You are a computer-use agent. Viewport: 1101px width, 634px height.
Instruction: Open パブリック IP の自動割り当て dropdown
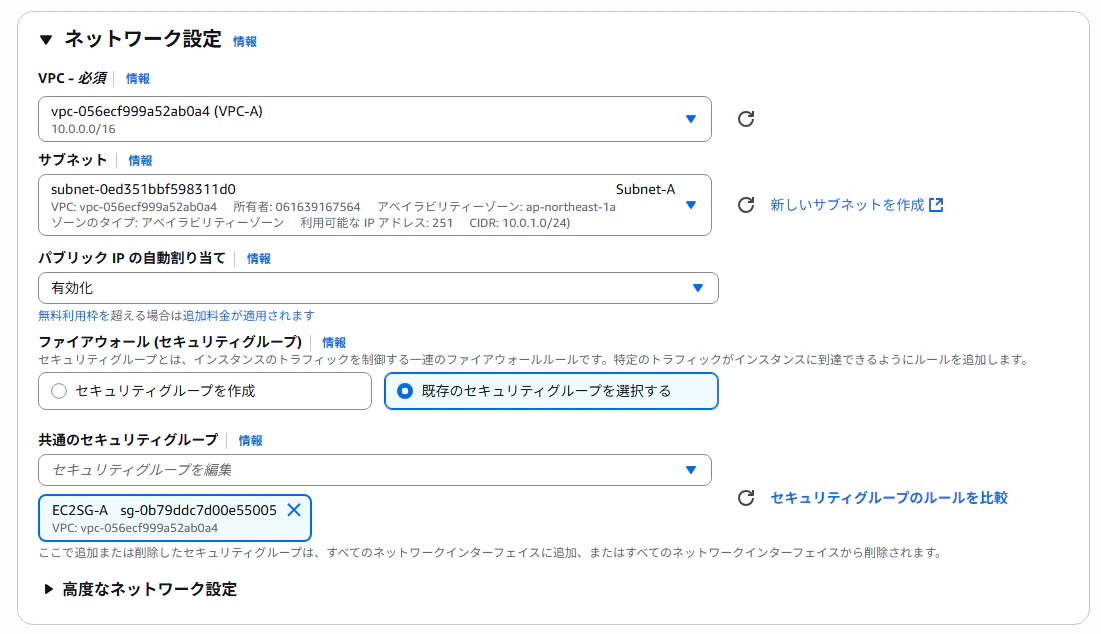[378, 288]
